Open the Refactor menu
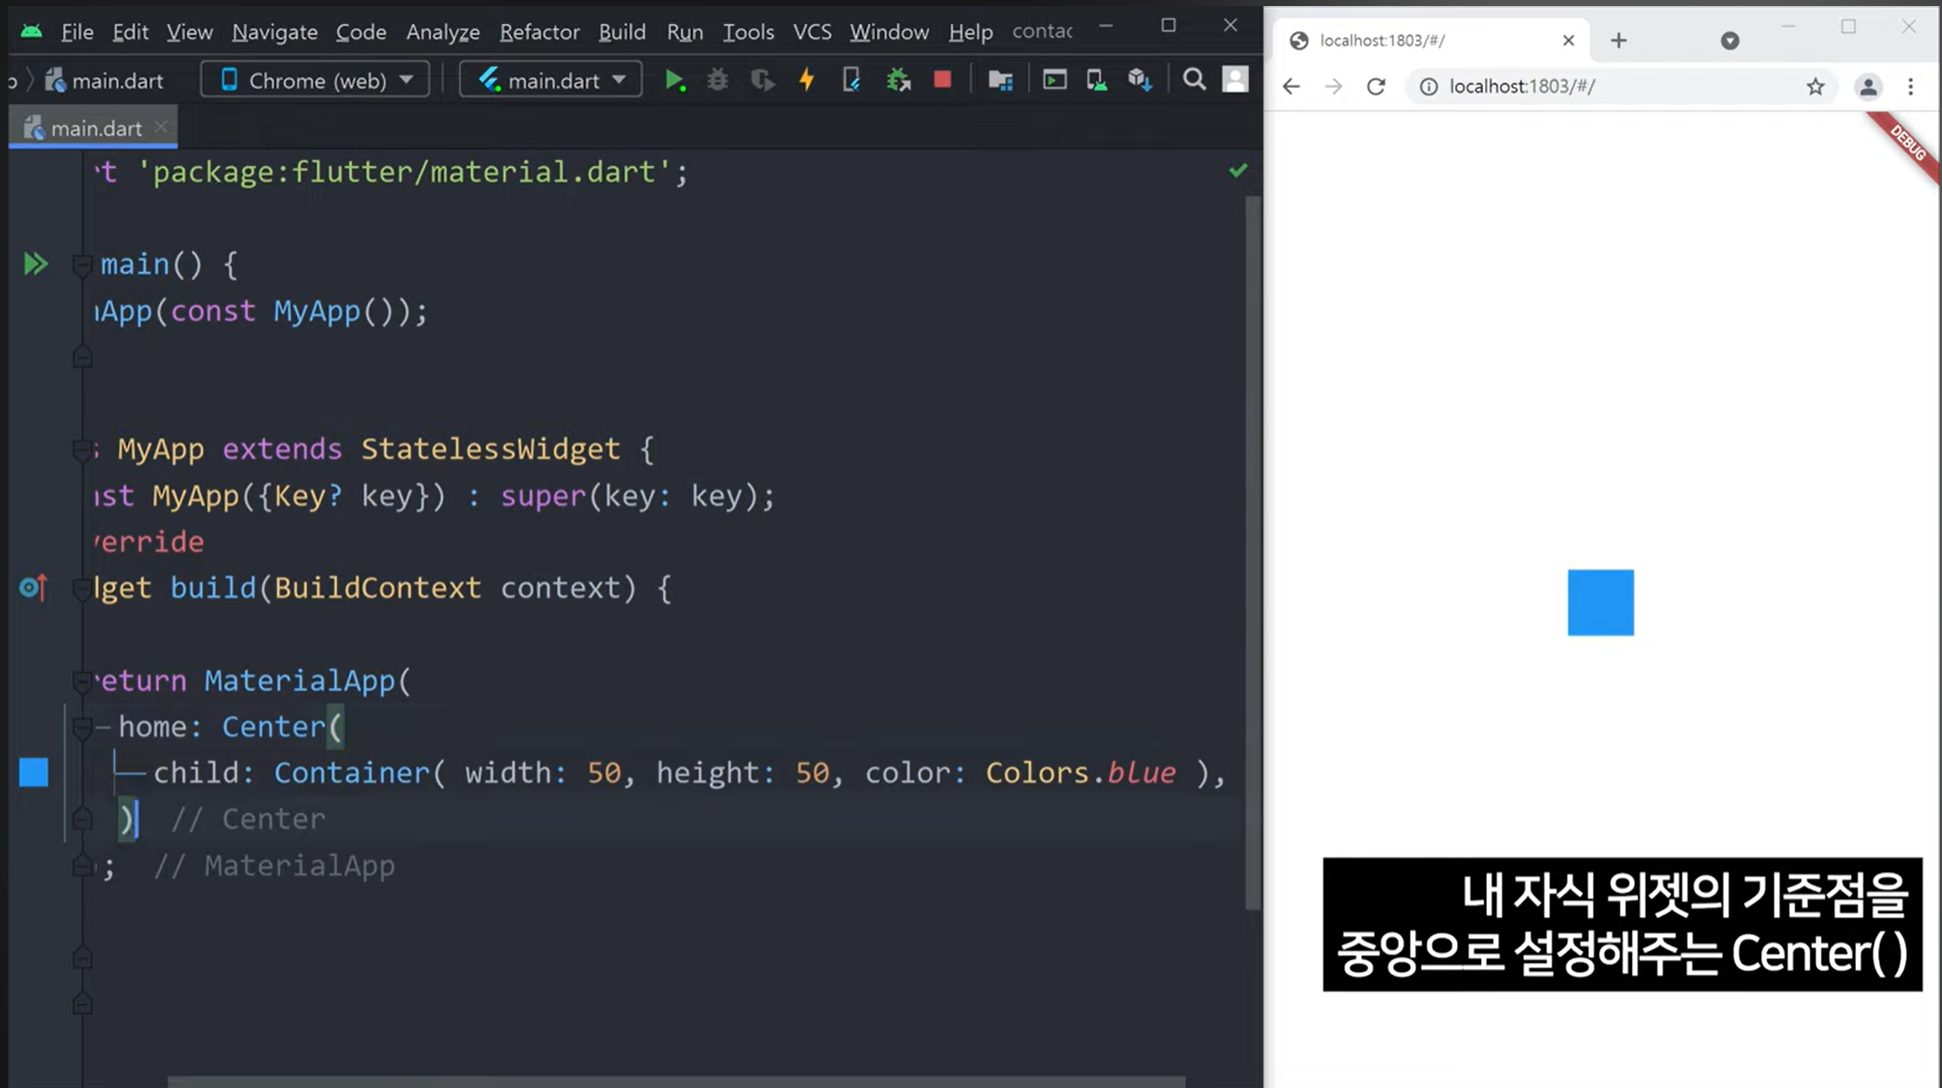 pyautogui.click(x=539, y=32)
